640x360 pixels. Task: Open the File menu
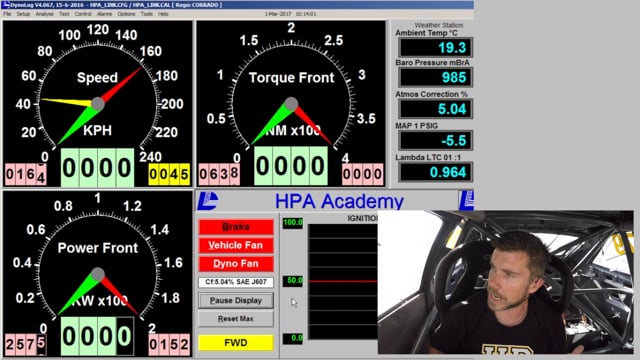[7, 14]
